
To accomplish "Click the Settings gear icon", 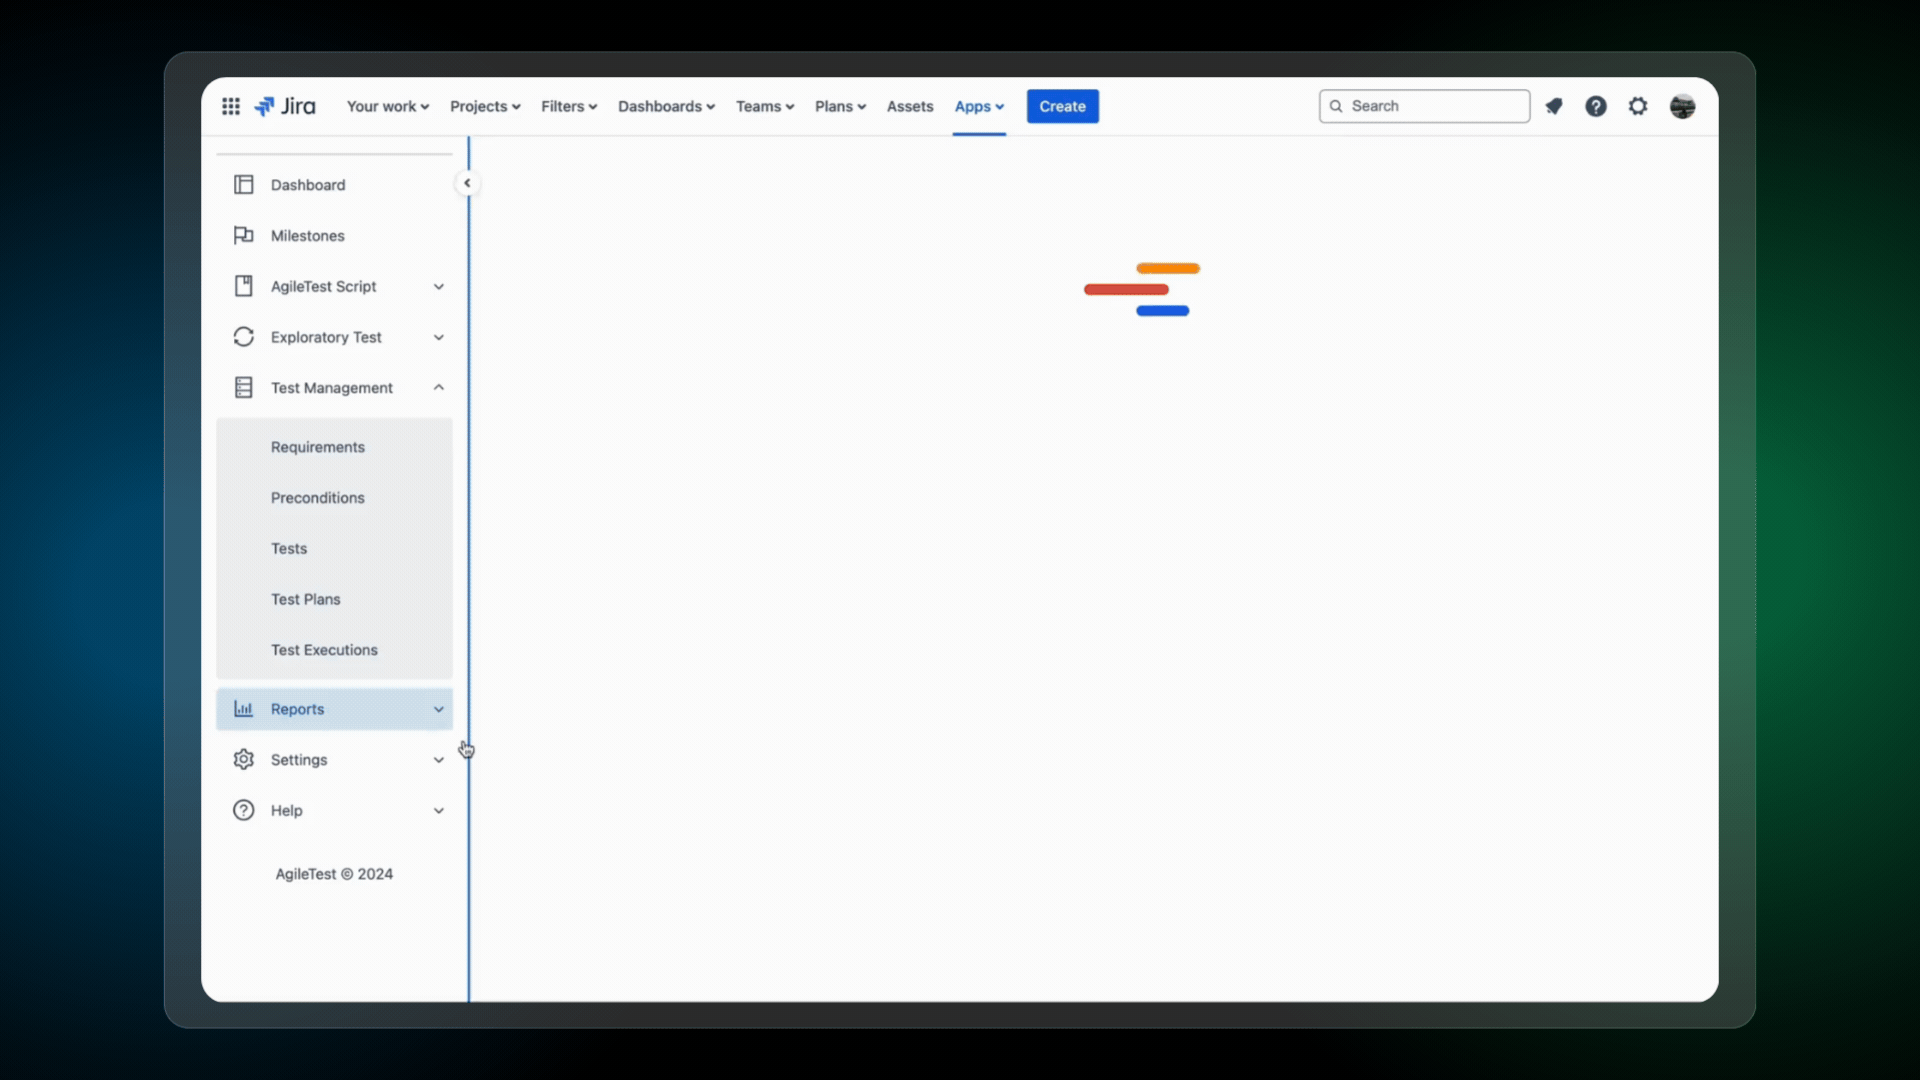I will coord(243,760).
